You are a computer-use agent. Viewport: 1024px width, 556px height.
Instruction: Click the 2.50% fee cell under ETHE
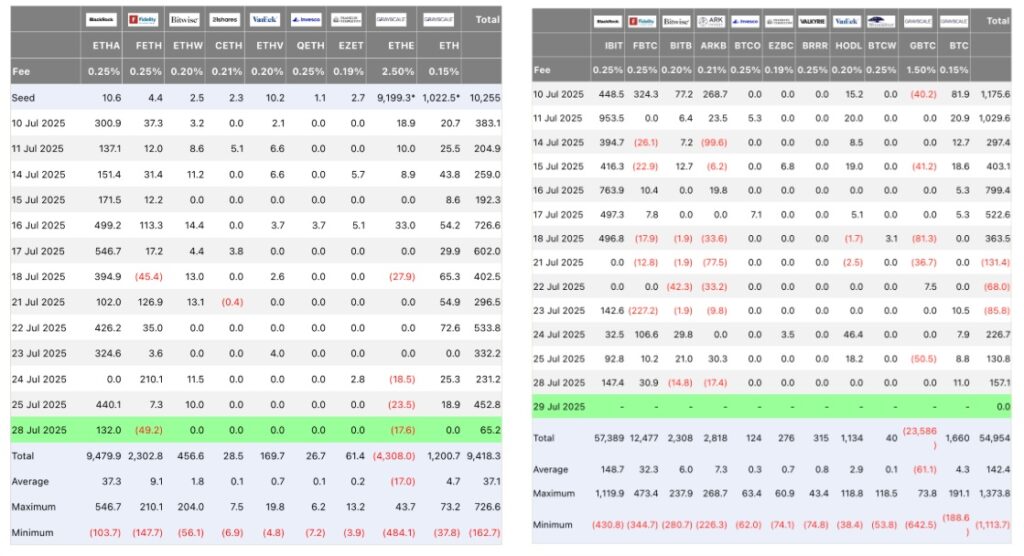coord(398,71)
